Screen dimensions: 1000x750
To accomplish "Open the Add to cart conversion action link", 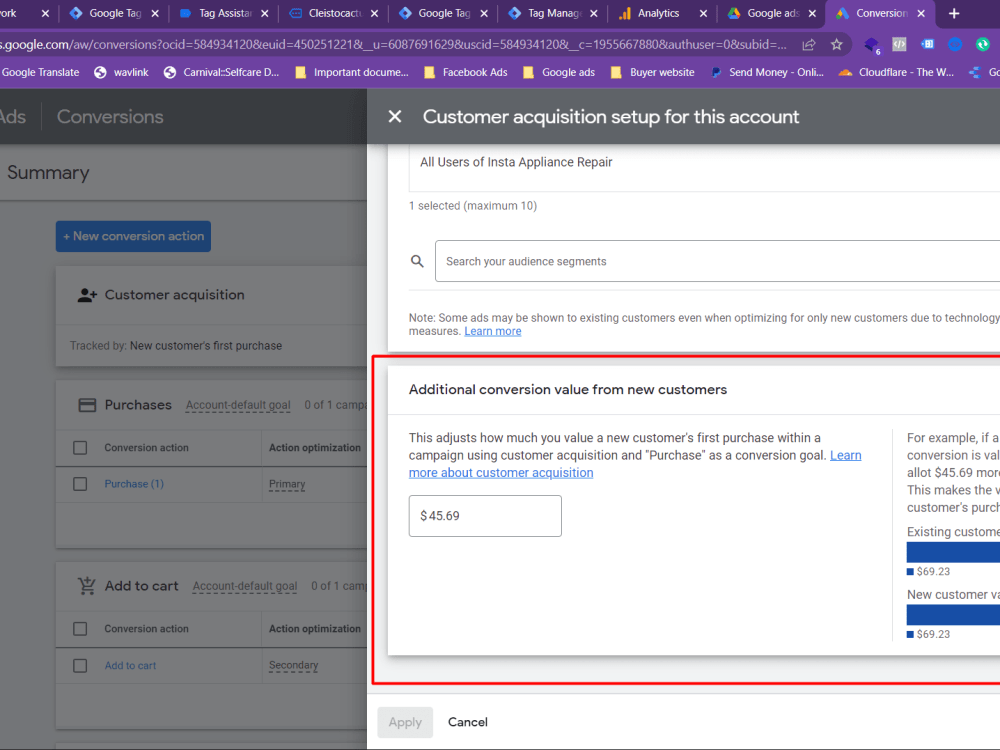I will click(130, 666).
